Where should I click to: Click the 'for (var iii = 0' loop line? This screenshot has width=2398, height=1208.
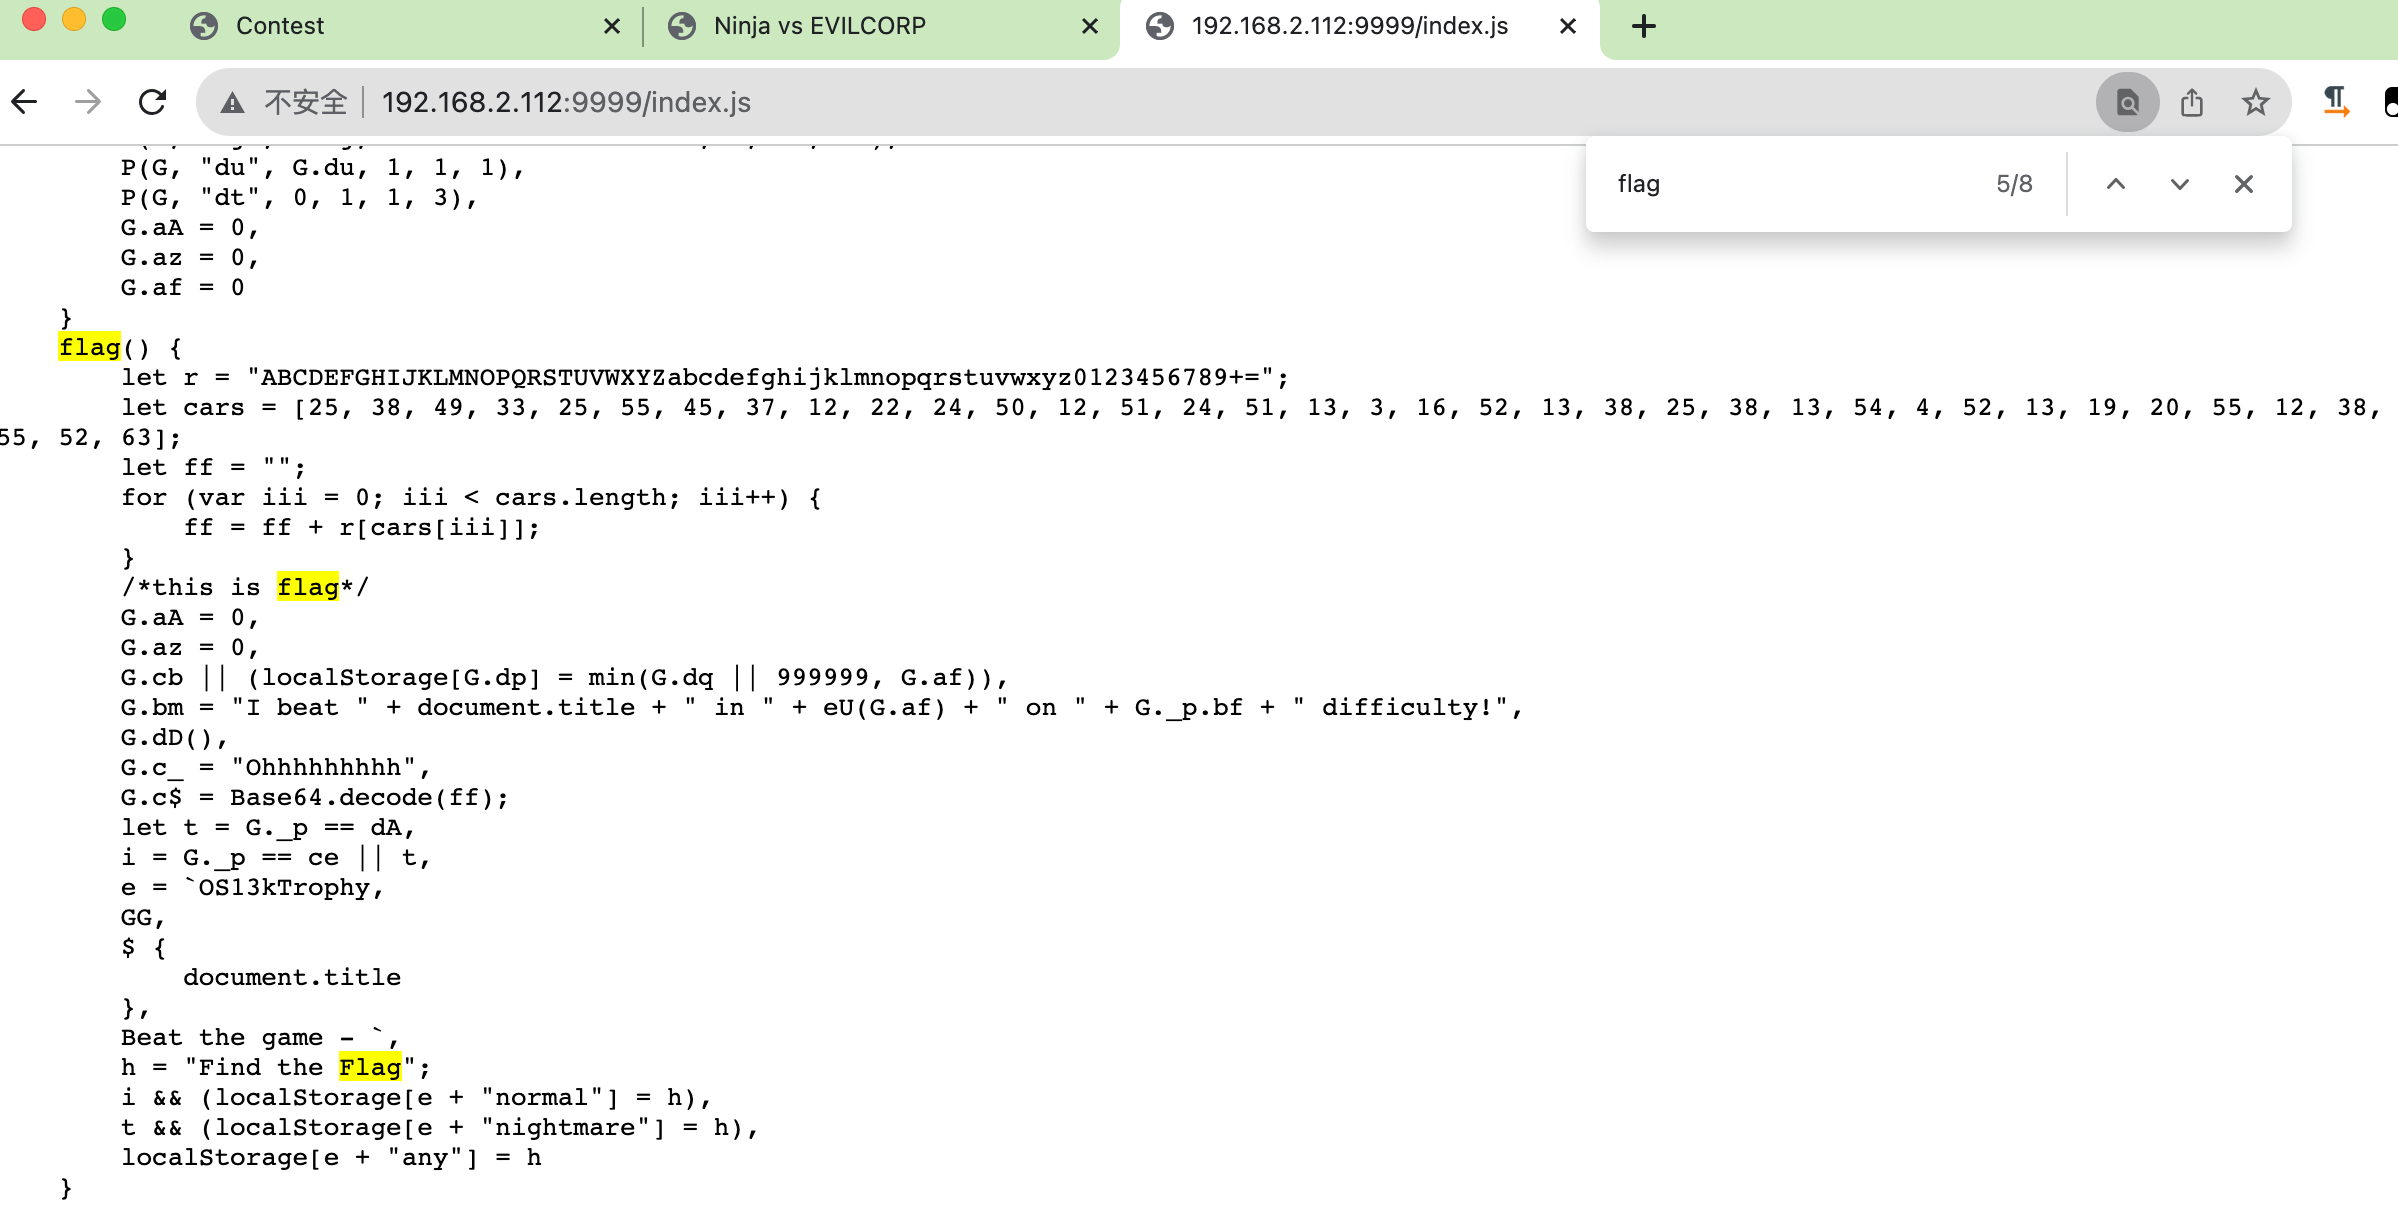[x=471, y=497]
